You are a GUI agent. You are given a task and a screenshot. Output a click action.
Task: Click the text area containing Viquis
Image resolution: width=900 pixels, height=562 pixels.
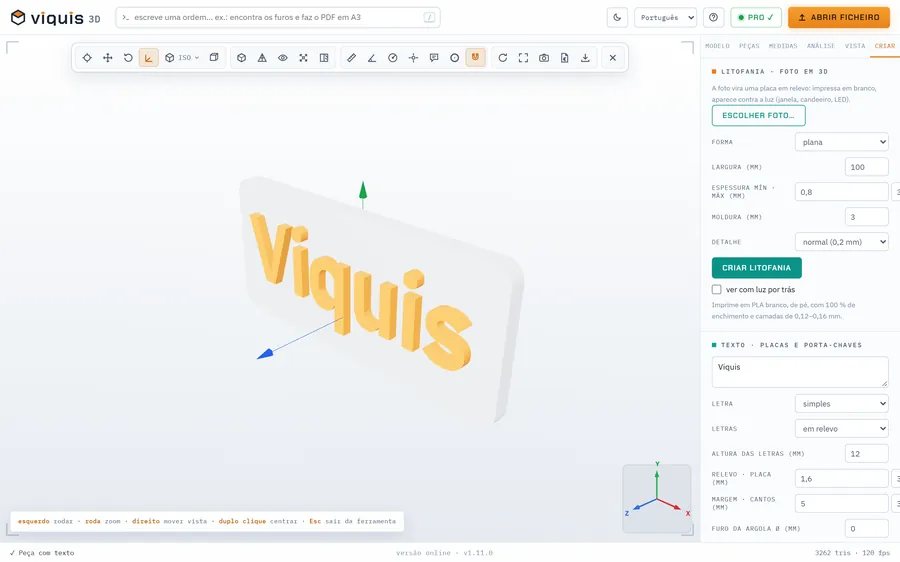pyautogui.click(x=800, y=372)
